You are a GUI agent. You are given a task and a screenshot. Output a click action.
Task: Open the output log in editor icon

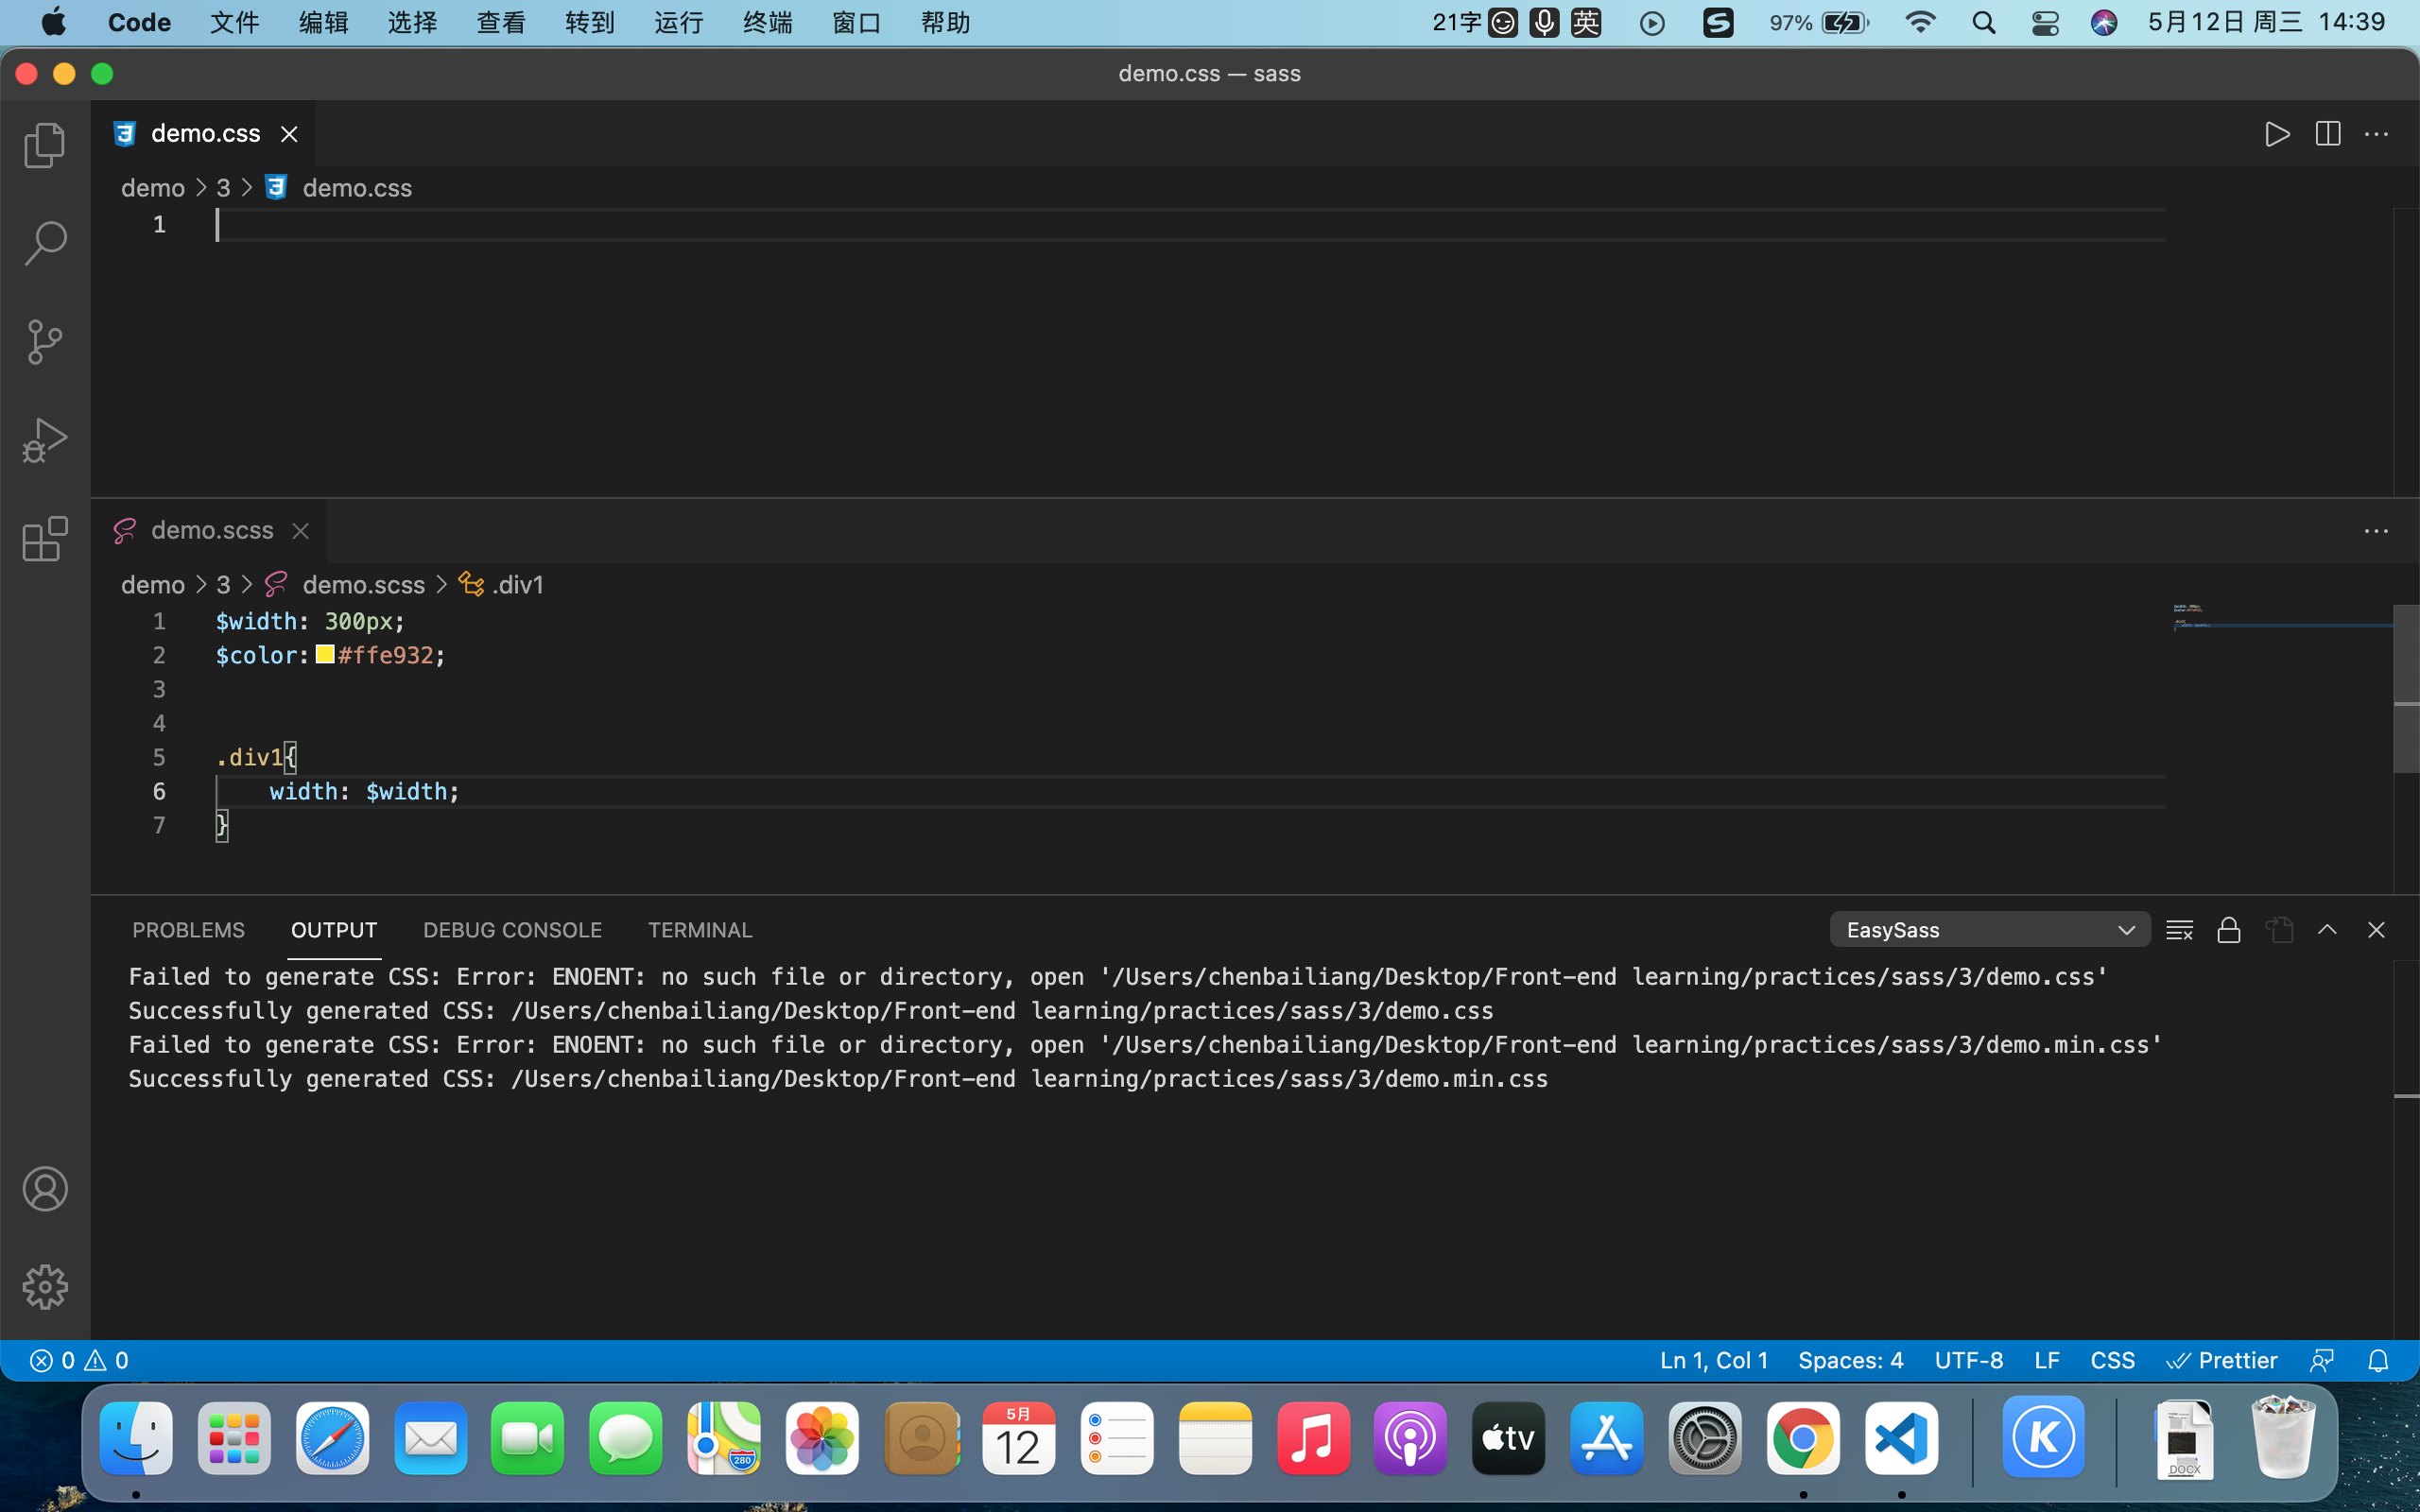2279,930
